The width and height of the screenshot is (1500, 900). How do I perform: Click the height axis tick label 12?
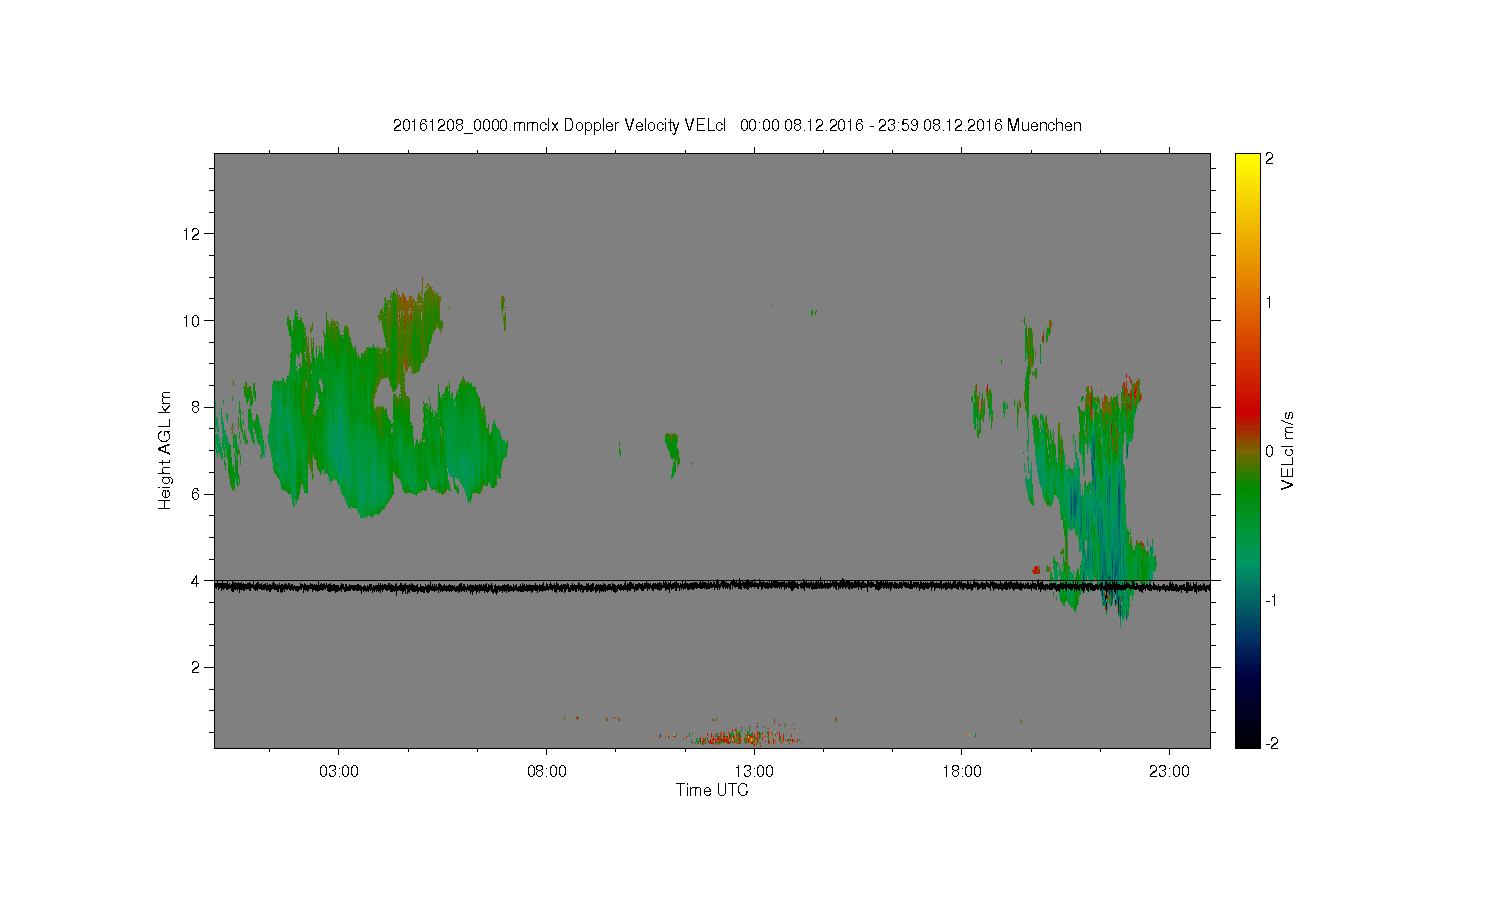coord(192,234)
